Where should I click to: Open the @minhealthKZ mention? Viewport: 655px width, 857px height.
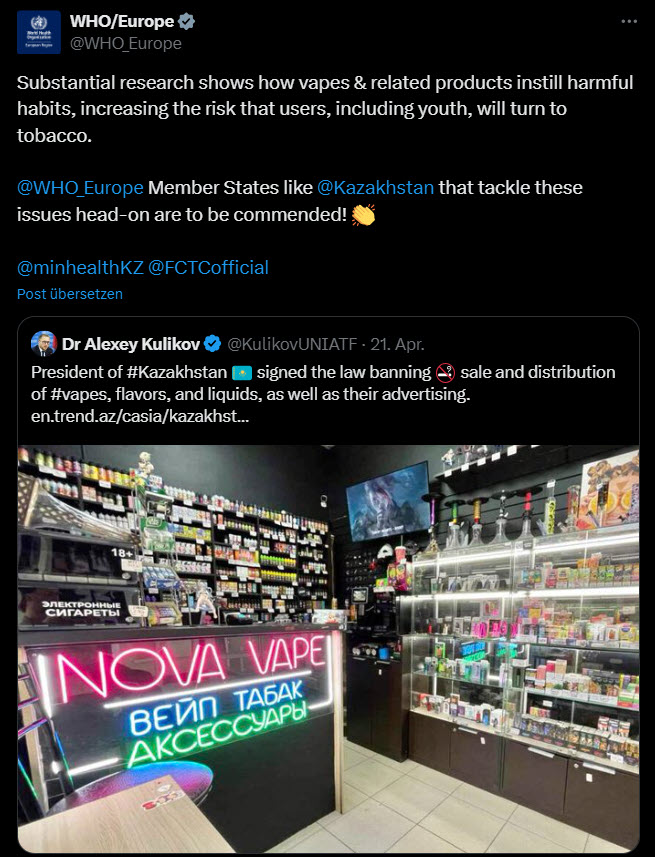(80, 268)
